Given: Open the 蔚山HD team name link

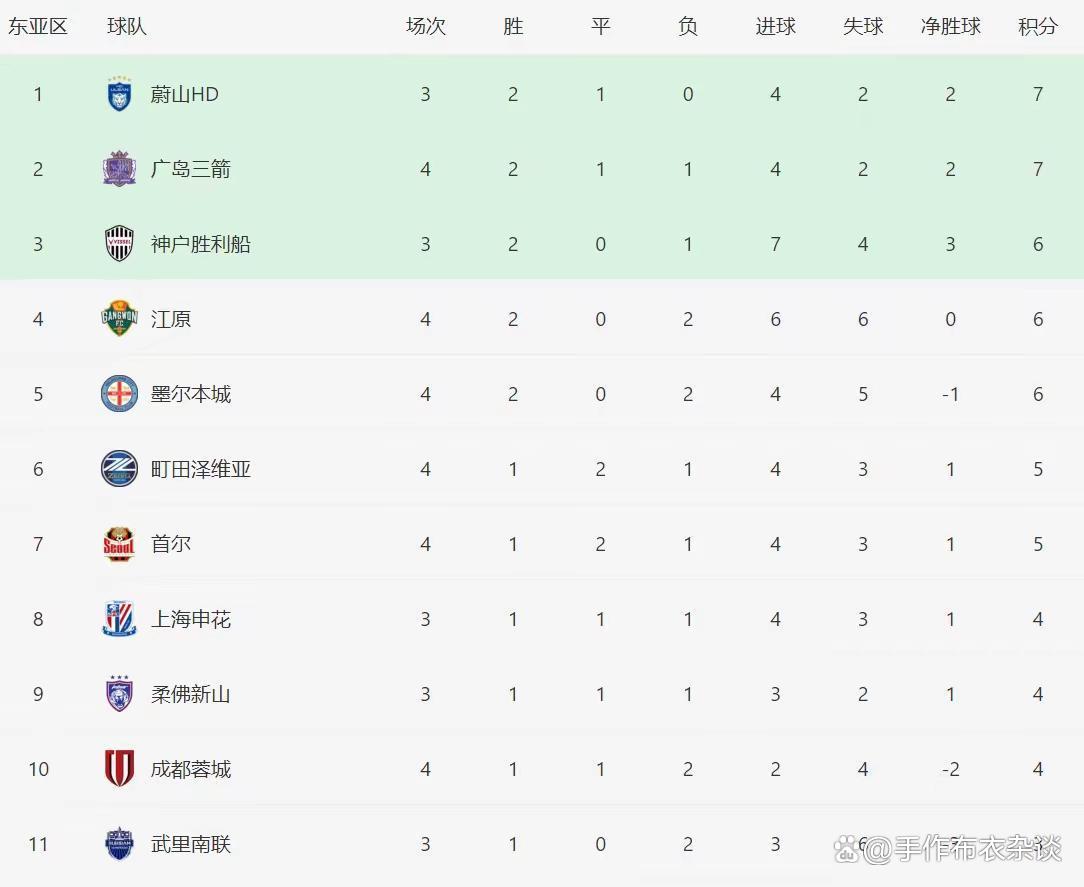Looking at the screenshot, I should click(185, 94).
